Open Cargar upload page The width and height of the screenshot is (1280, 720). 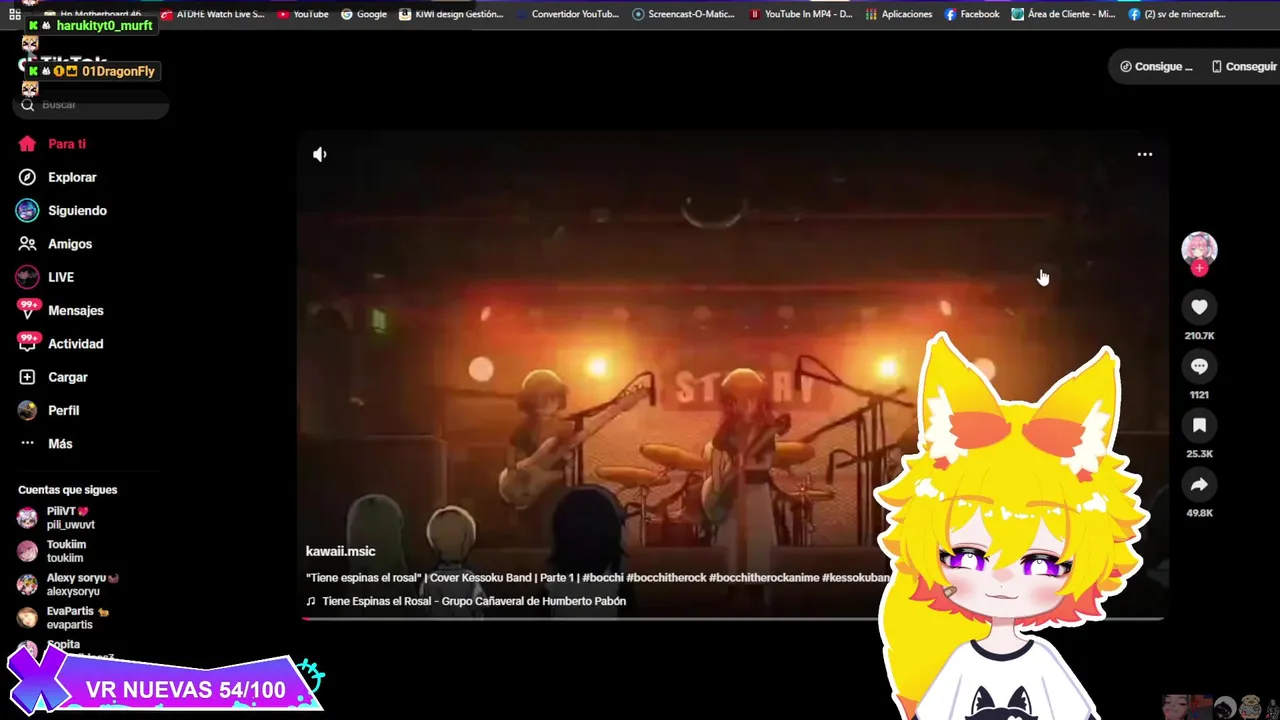(54, 377)
